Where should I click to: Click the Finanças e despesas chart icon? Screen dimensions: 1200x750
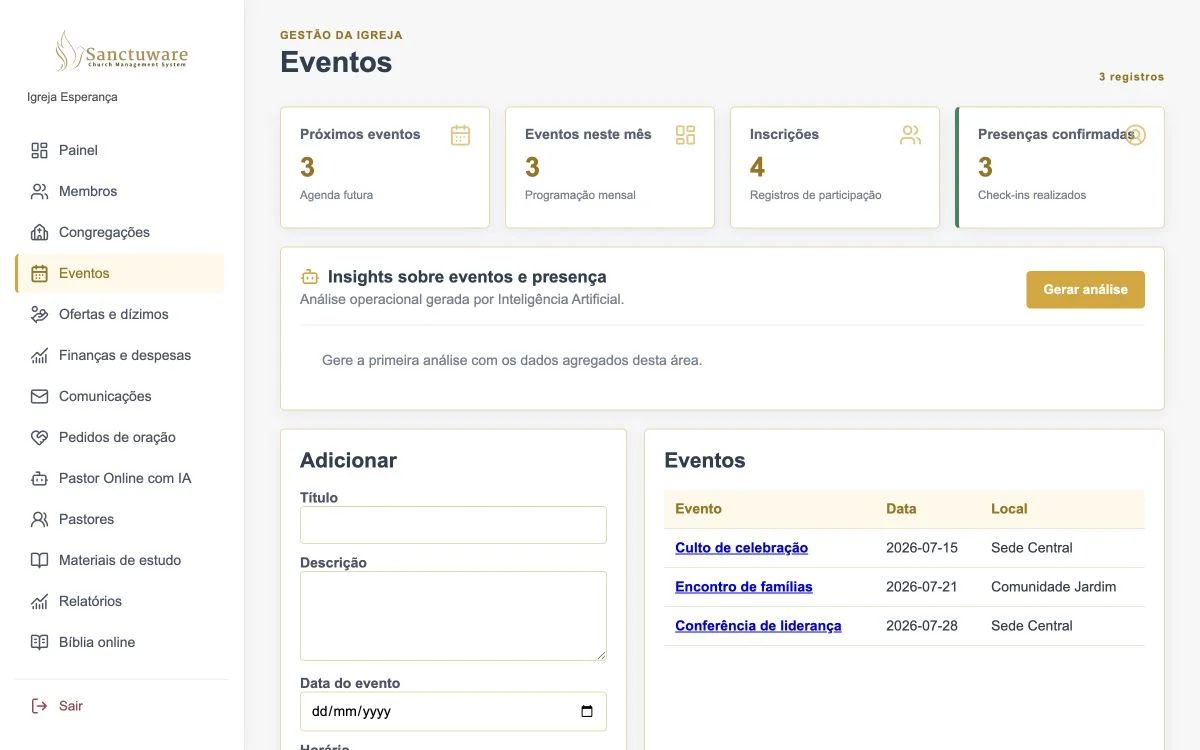pos(39,355)
